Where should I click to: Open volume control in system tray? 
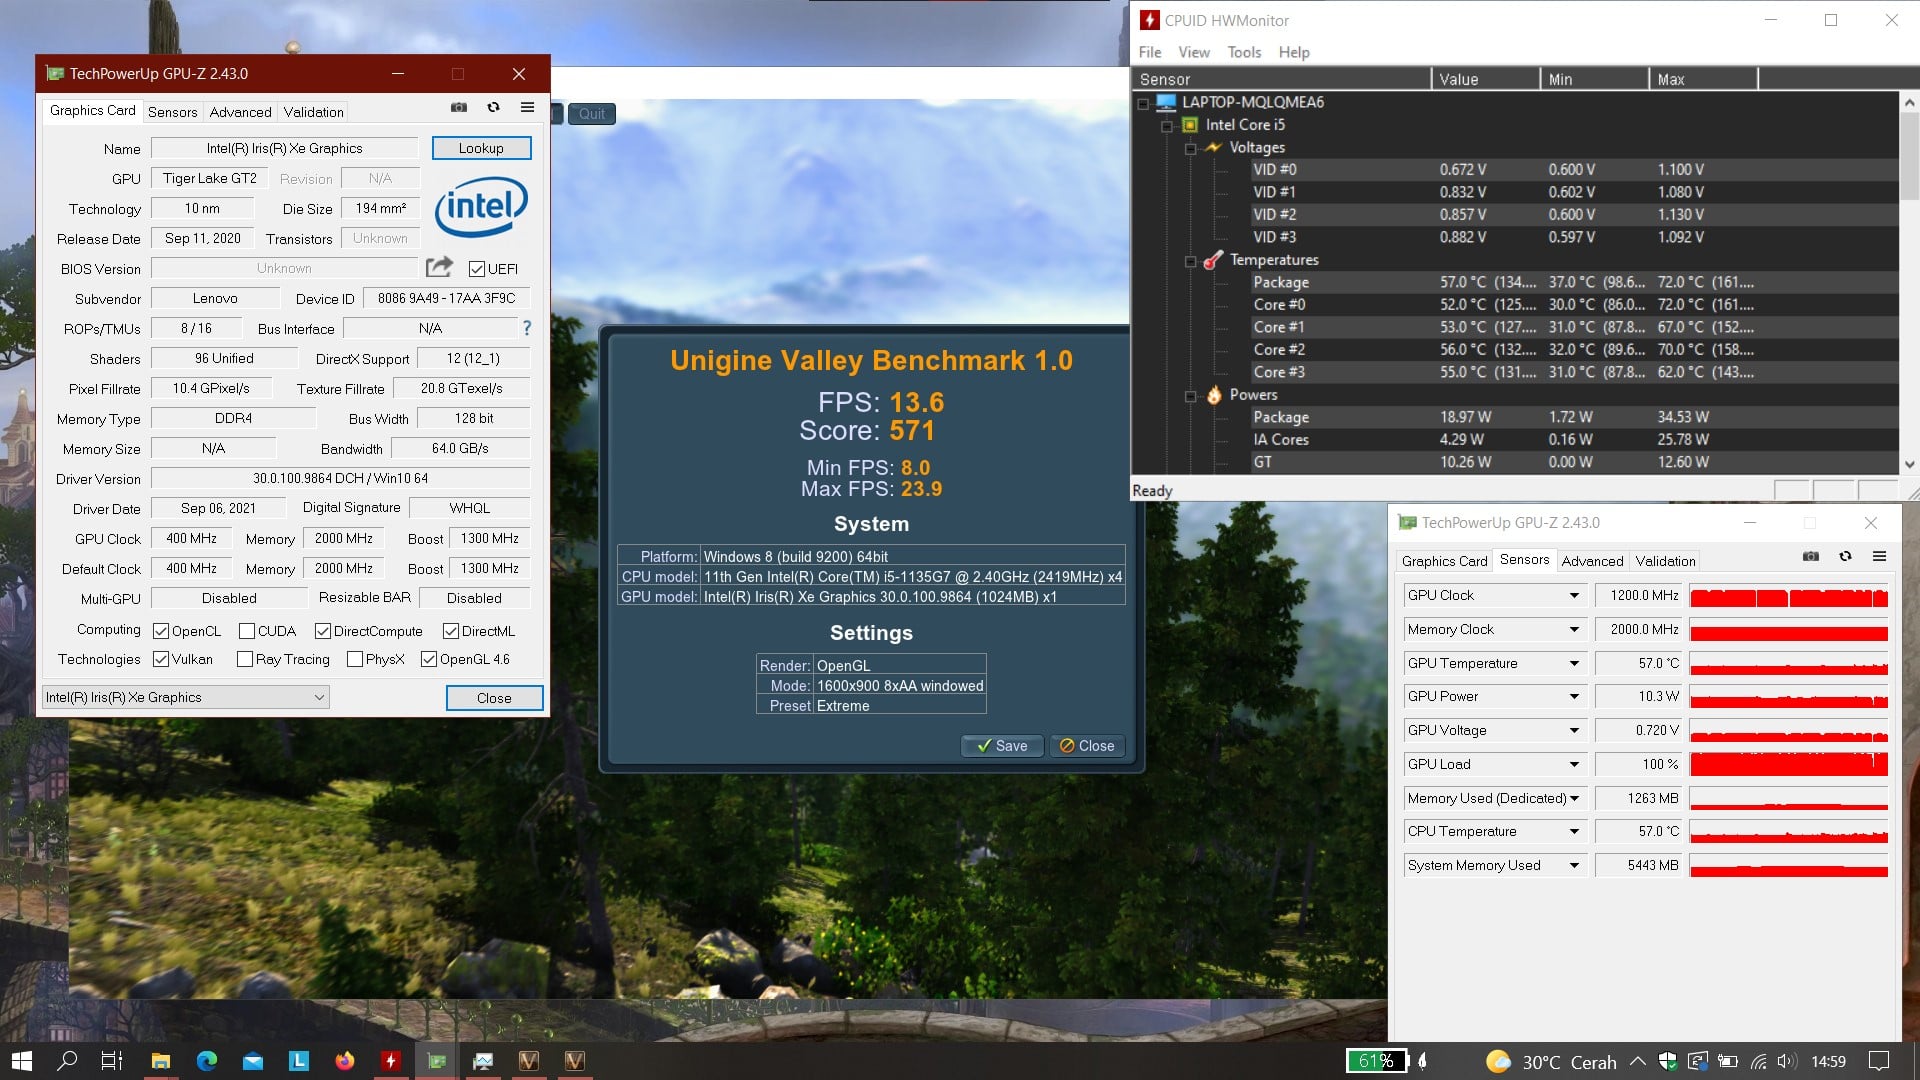[1787, 1062]
